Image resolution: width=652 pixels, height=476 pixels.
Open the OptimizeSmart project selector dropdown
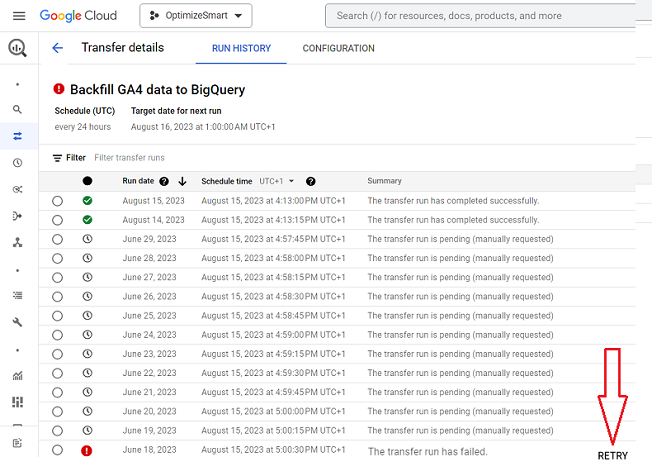click(196, 16)
